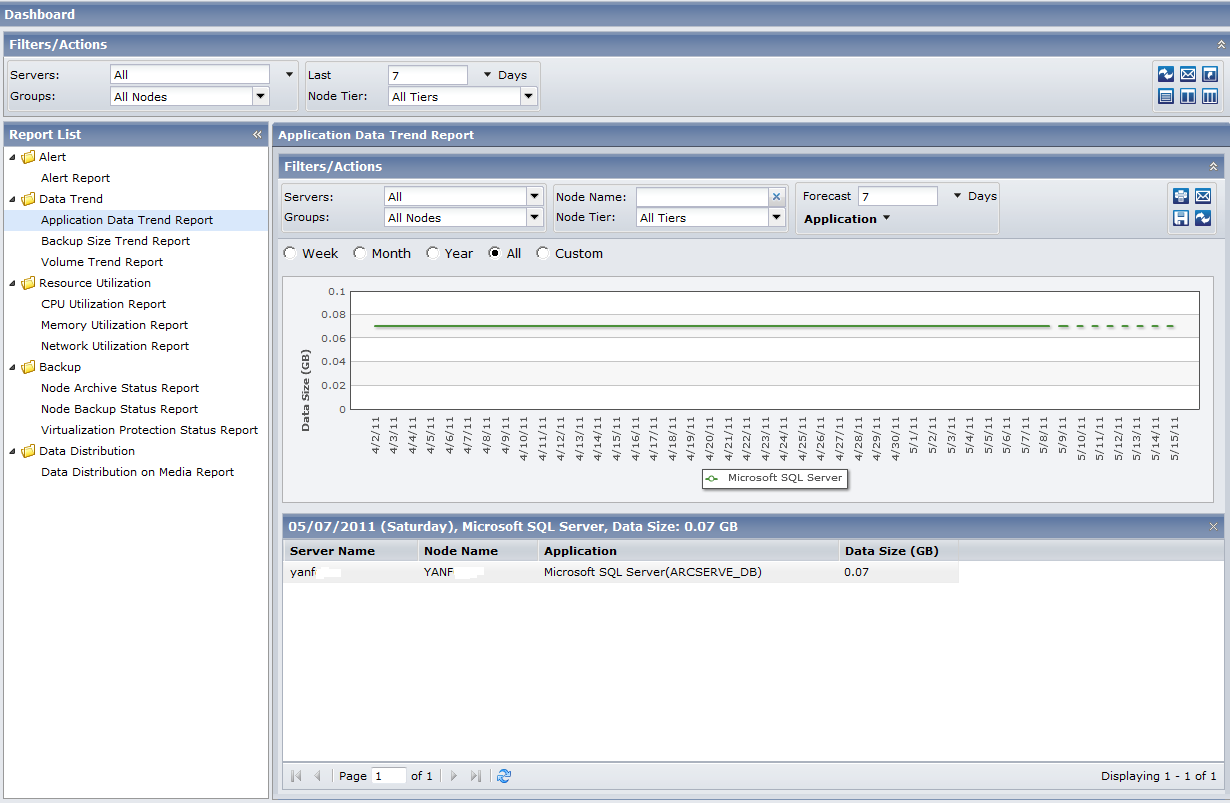Choose the Custom time range radio button
The width and height of the screenshot is (1230, 803).
(x=543, y=253)
